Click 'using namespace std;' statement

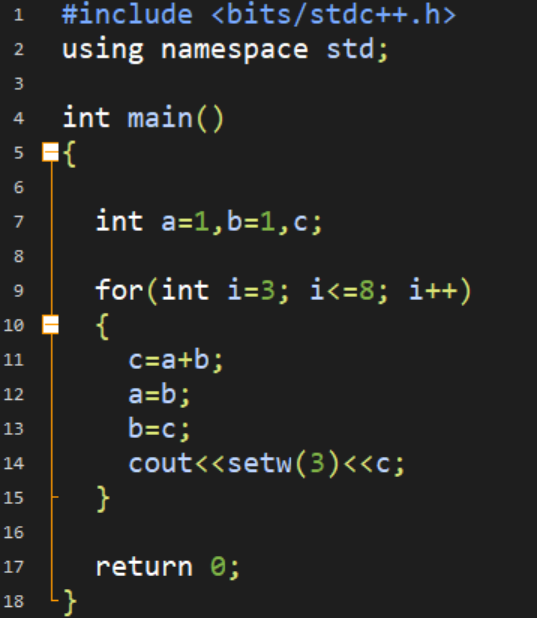(226, 50)
